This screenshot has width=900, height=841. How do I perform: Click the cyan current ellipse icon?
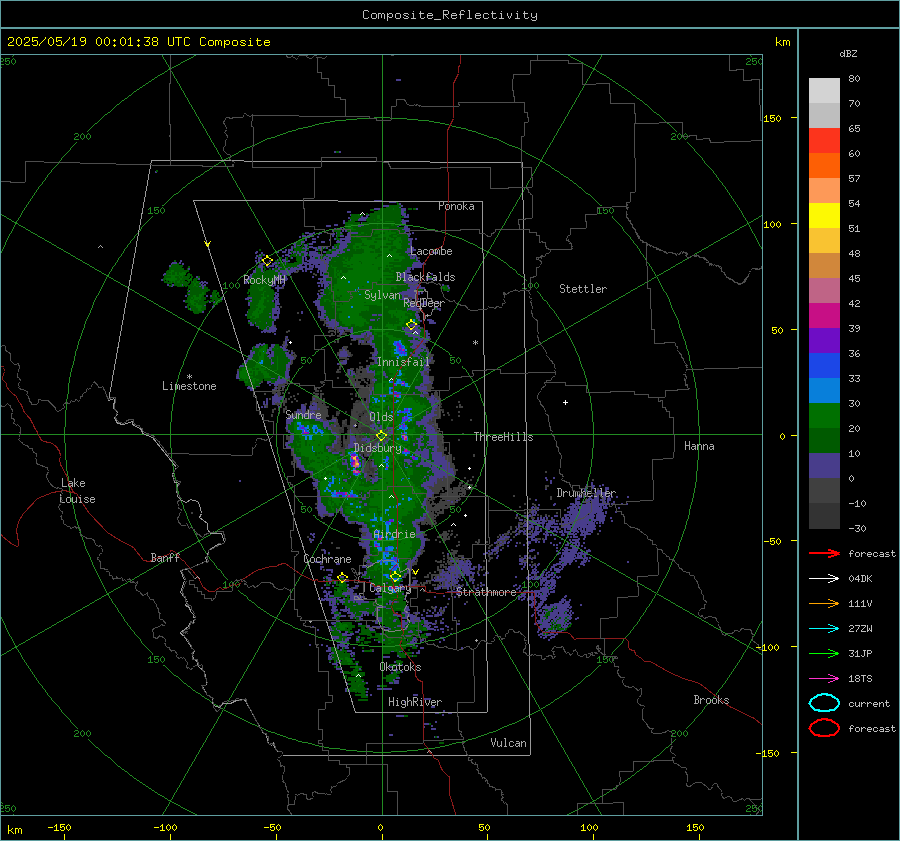click(x=824, y=703)
